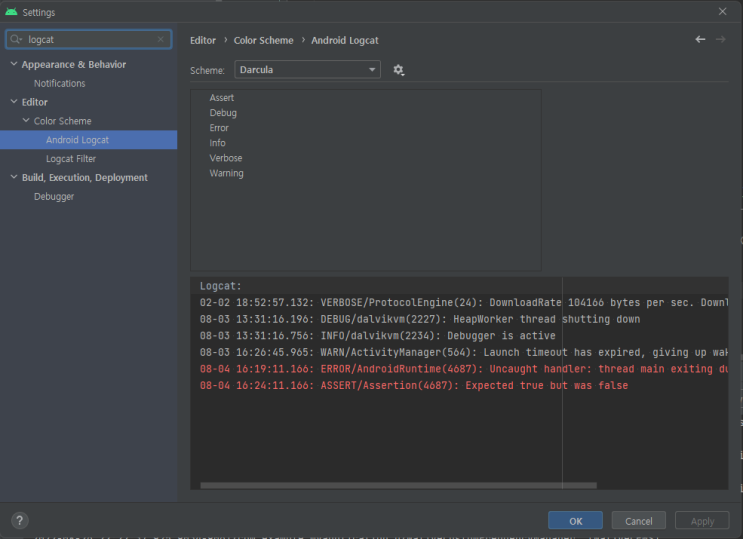This screenshot has width=743, height=539.
Task: Click the back navigation arrow
Action: tap(700, 39)
